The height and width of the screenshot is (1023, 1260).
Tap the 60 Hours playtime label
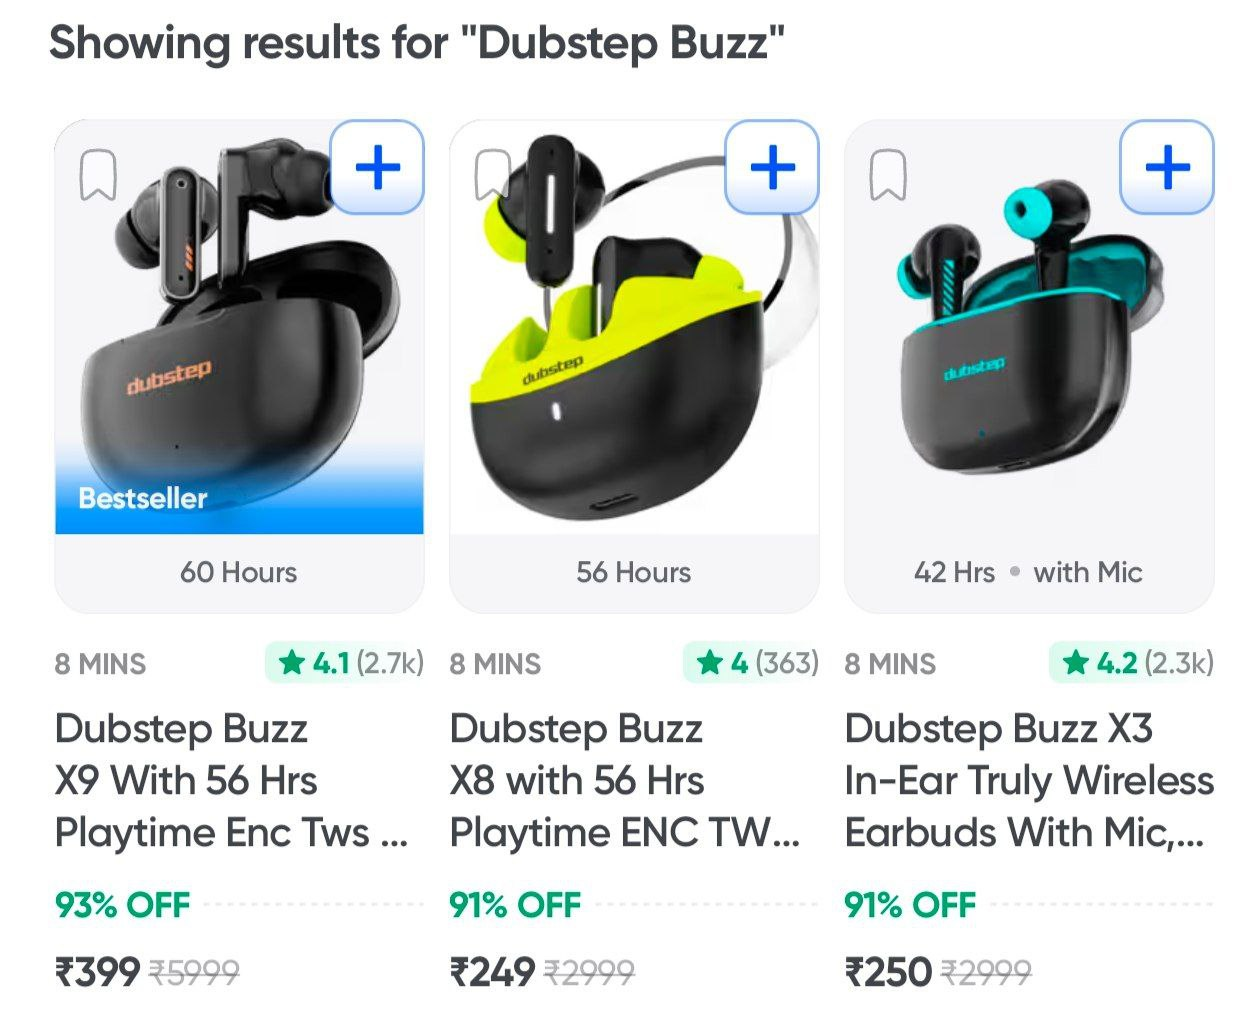239,572
